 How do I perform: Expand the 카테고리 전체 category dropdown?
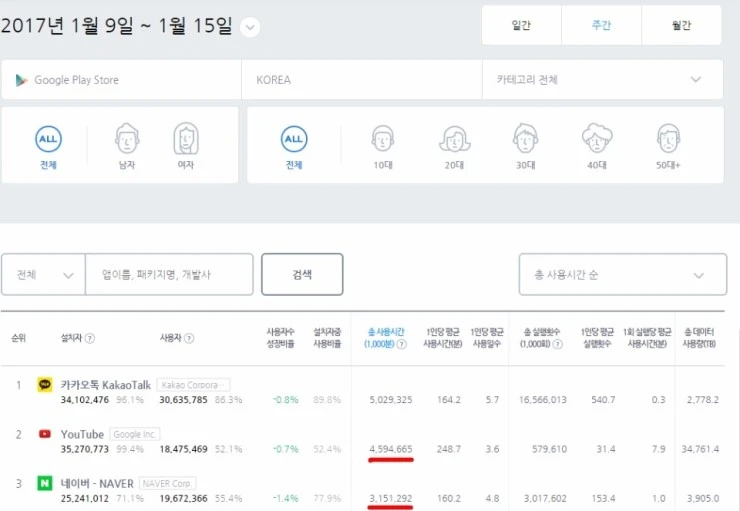tap(603, 80)
